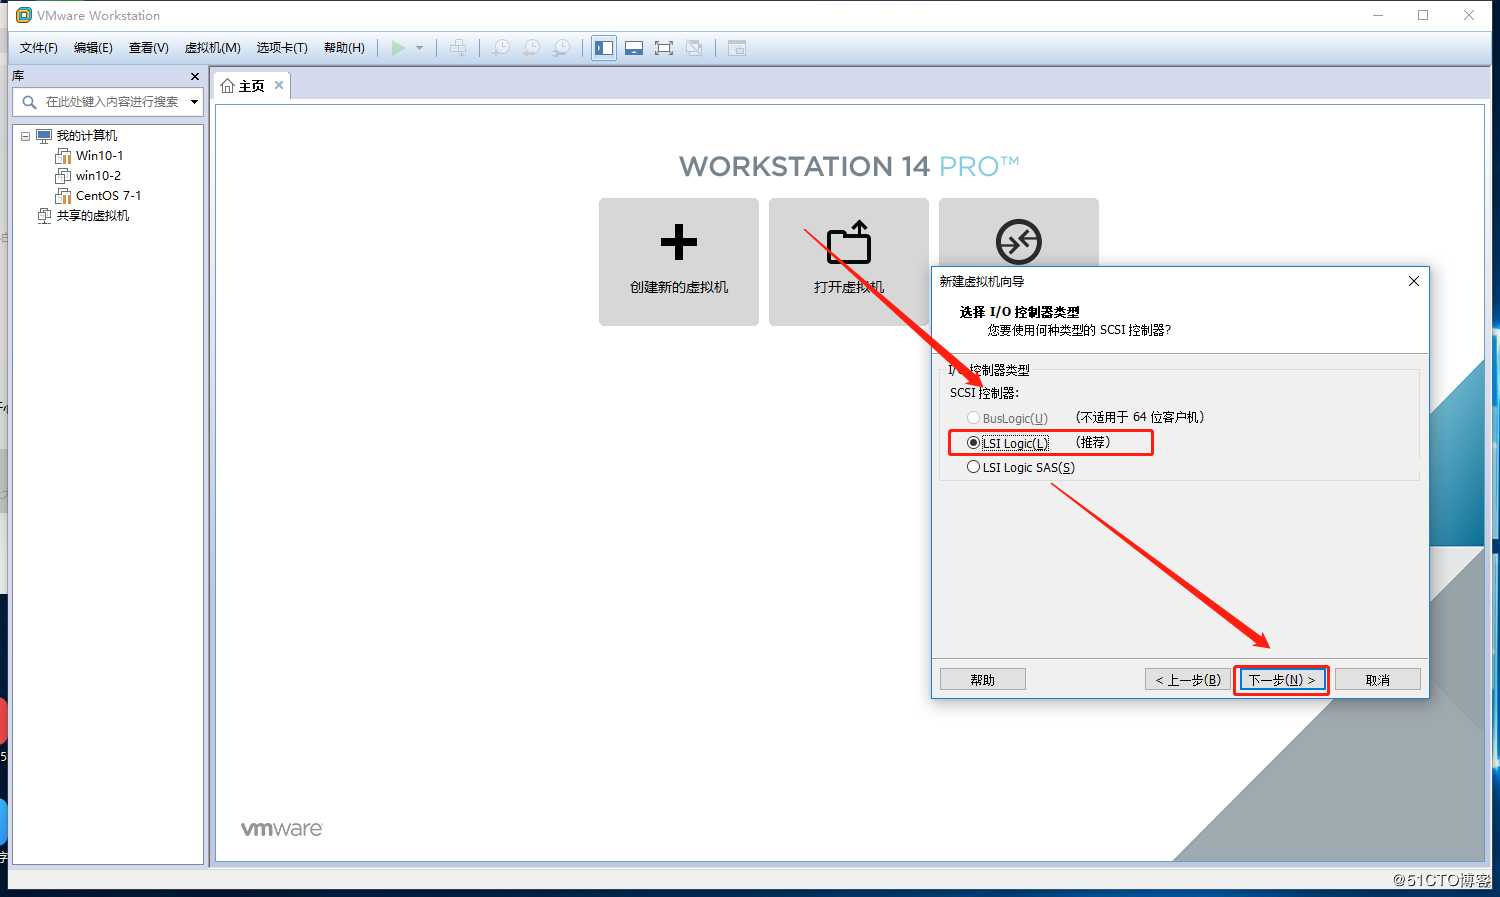
Task: Click the 取消 cancel button
Action: pyautogui.click(x=1378, y=680)
